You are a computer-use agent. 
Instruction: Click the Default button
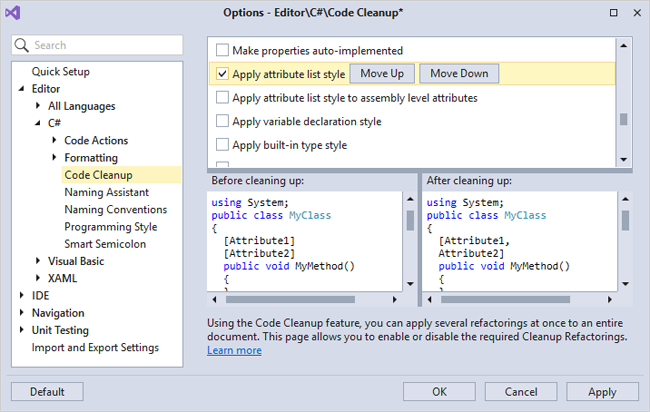coord(46,392)
